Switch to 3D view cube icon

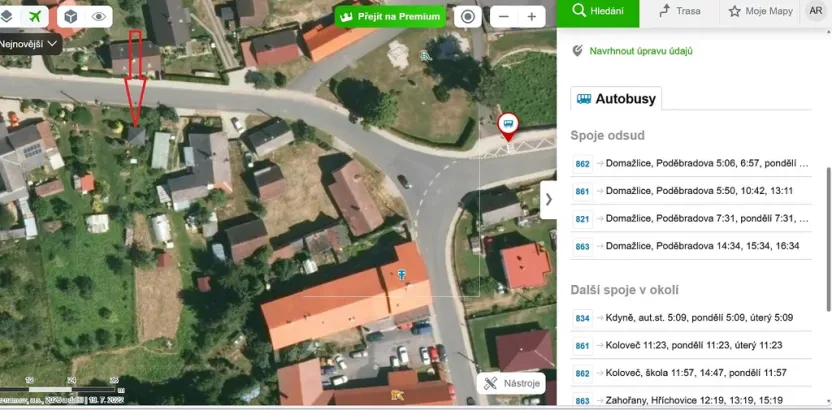[x=71, y=17]
